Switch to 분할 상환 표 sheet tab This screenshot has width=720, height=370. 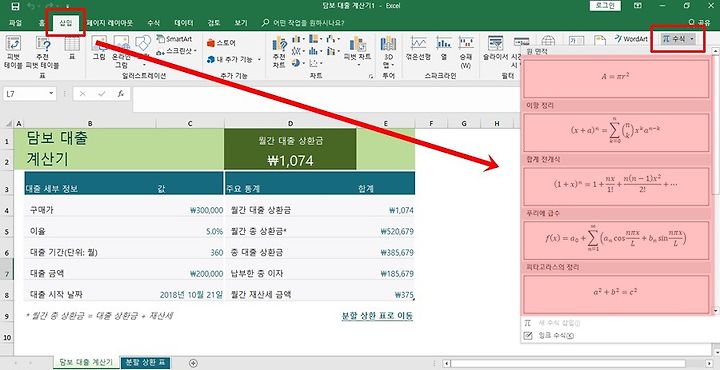[145, 363]
